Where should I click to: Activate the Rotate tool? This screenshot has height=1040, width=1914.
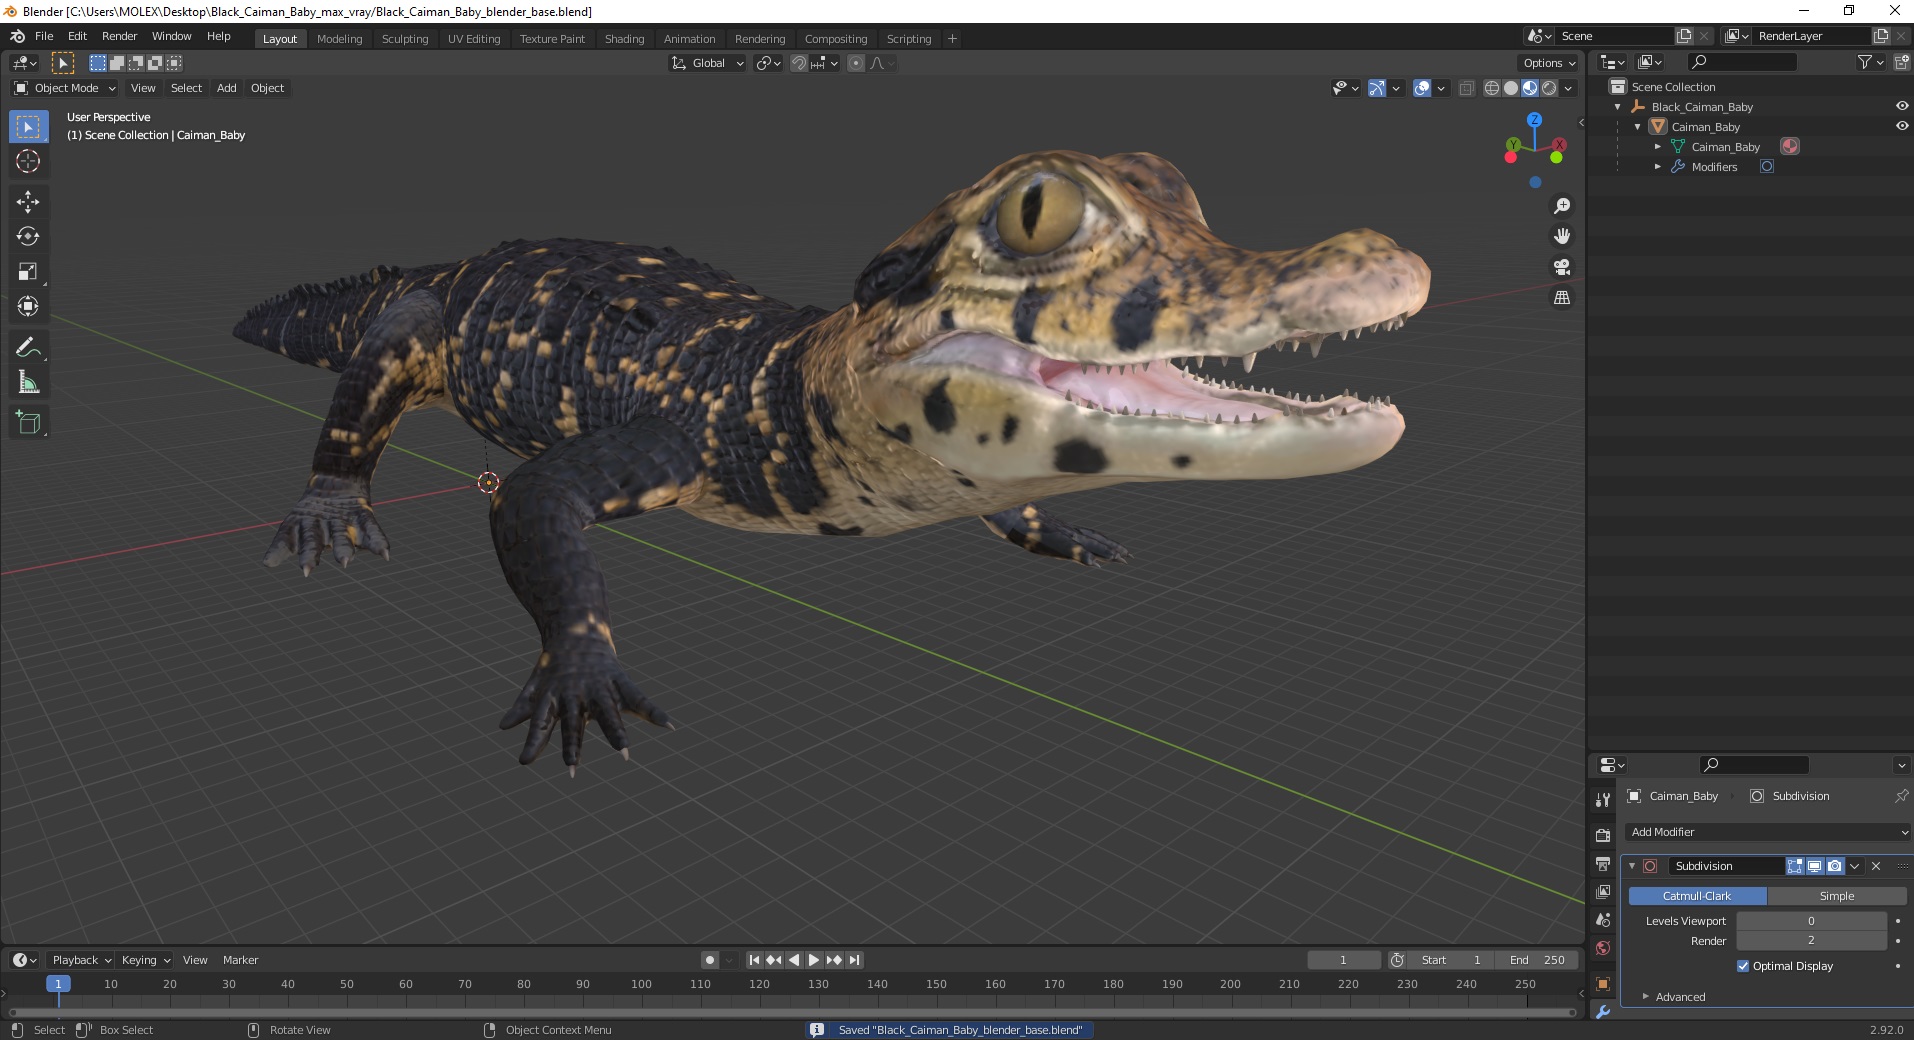click(28, 237)
